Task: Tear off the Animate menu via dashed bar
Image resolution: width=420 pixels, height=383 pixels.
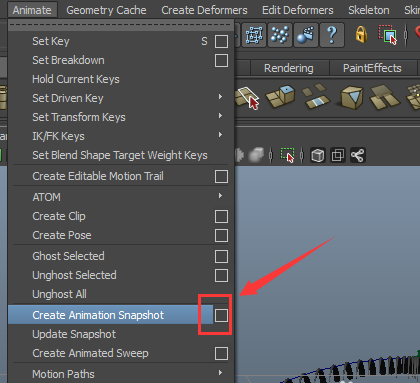Action: click(121, 25)
